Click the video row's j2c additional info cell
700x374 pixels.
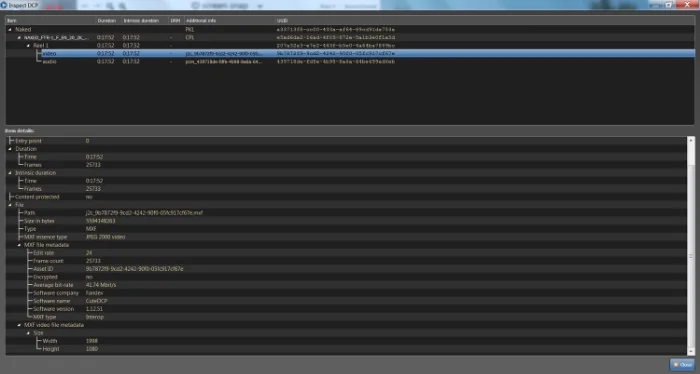coord(224,54)
